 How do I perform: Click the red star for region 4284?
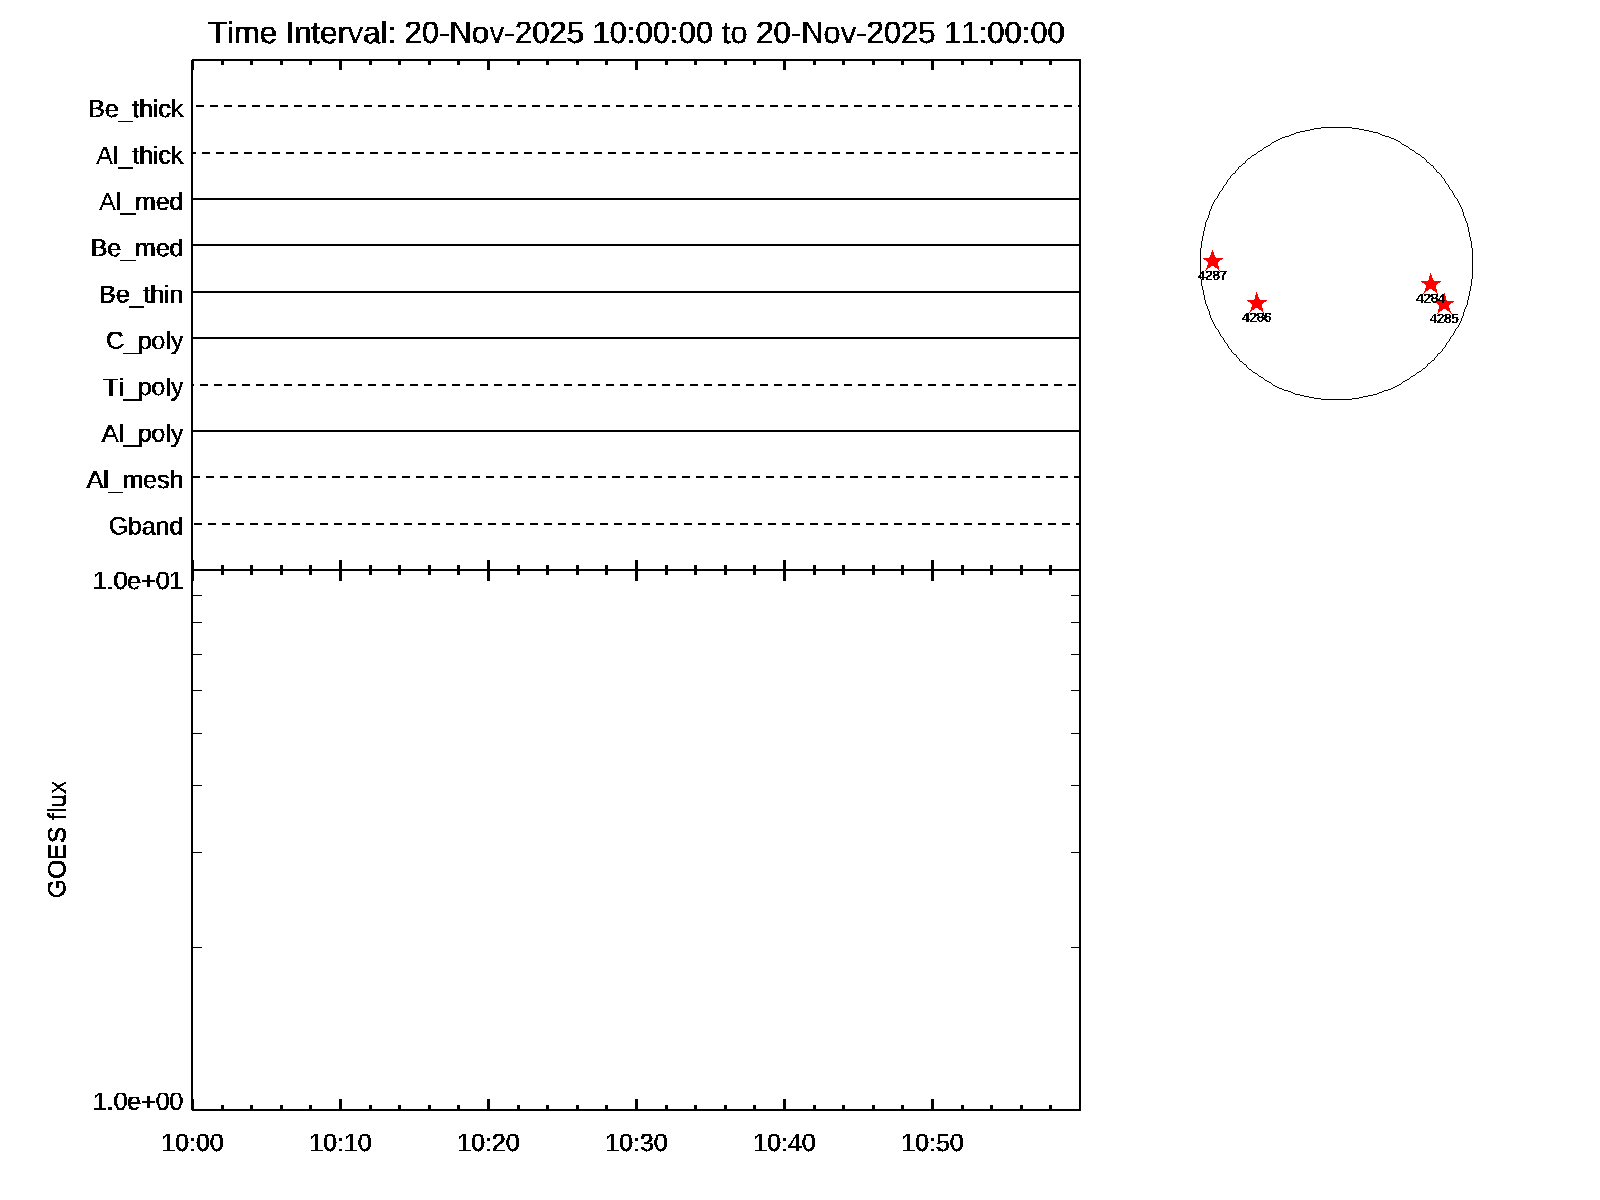coord(1430,284)
